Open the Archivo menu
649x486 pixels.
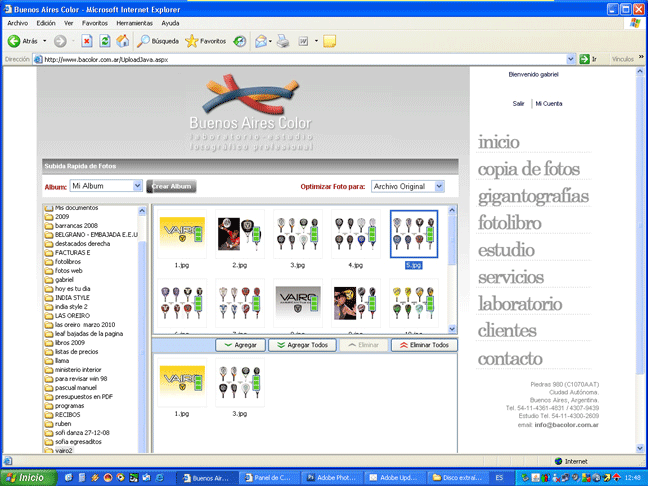coord(17,23)
